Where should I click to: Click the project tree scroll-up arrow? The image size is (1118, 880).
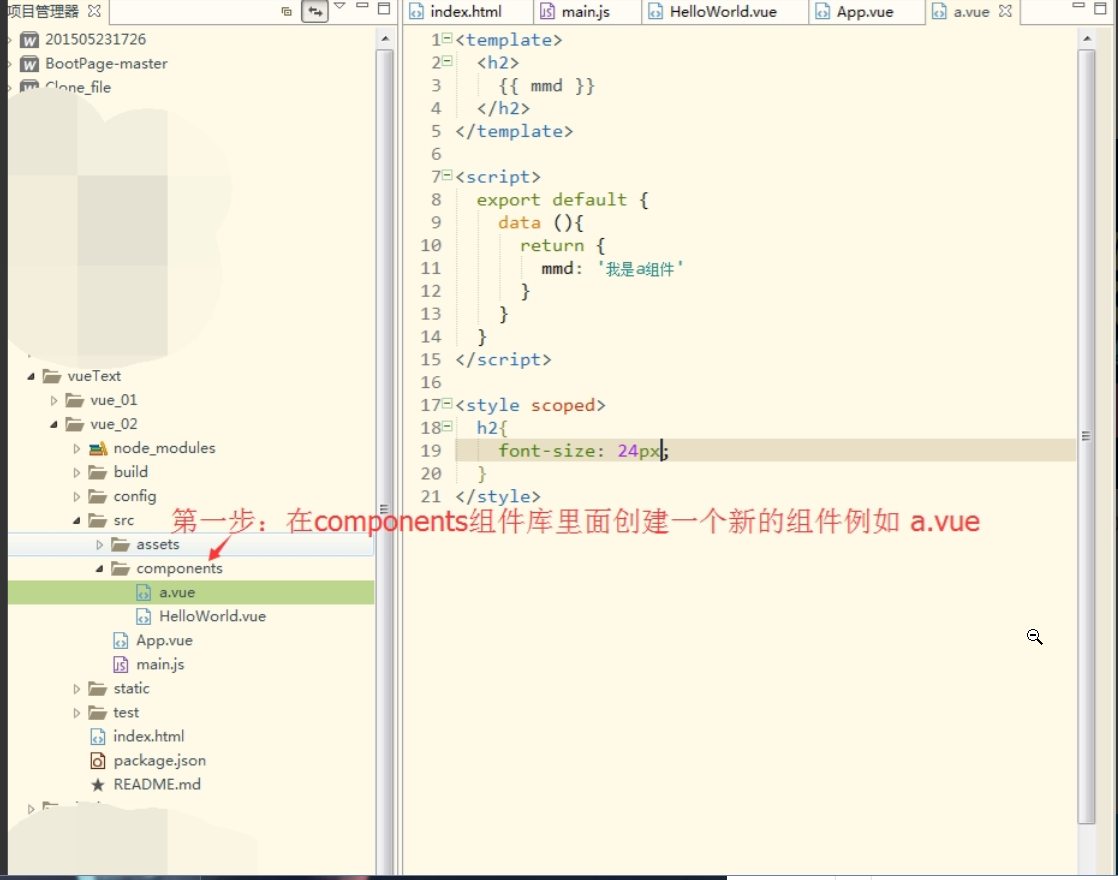pyautogui.click(x=385, y=39)
